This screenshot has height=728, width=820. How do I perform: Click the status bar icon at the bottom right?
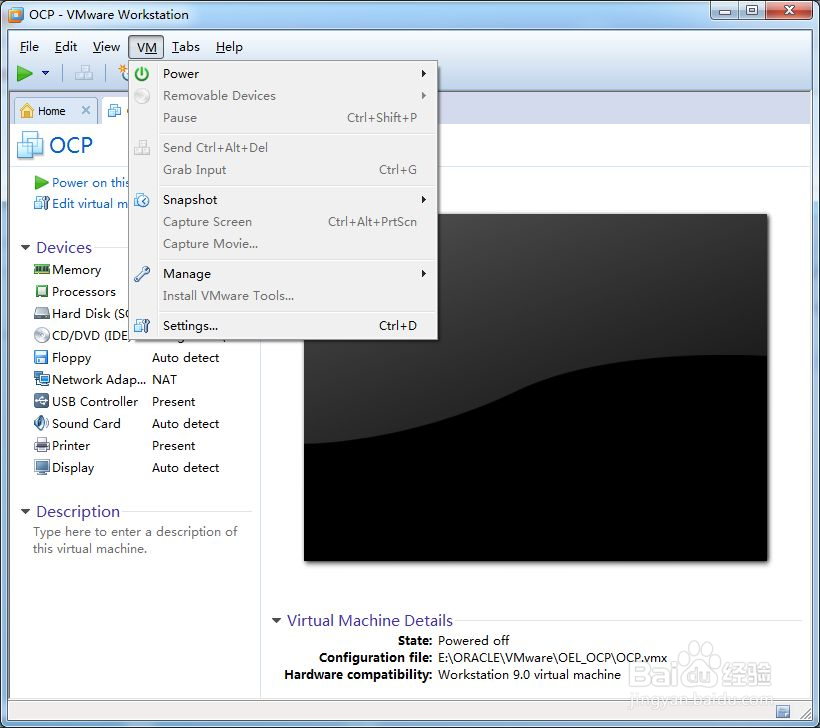coord(783,711)
